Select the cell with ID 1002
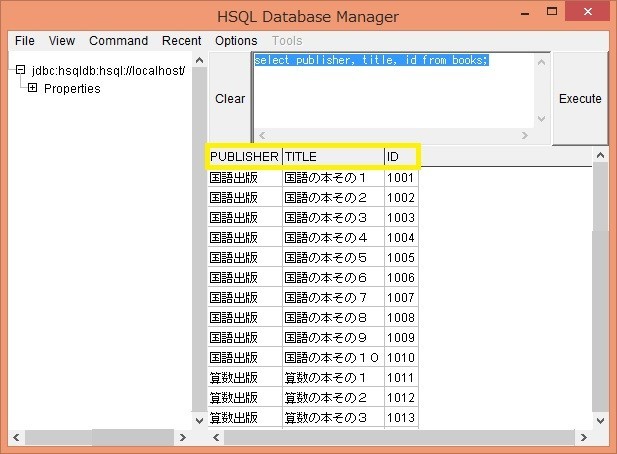Viewport: 617px width, 454px height. tap(401, 197)
